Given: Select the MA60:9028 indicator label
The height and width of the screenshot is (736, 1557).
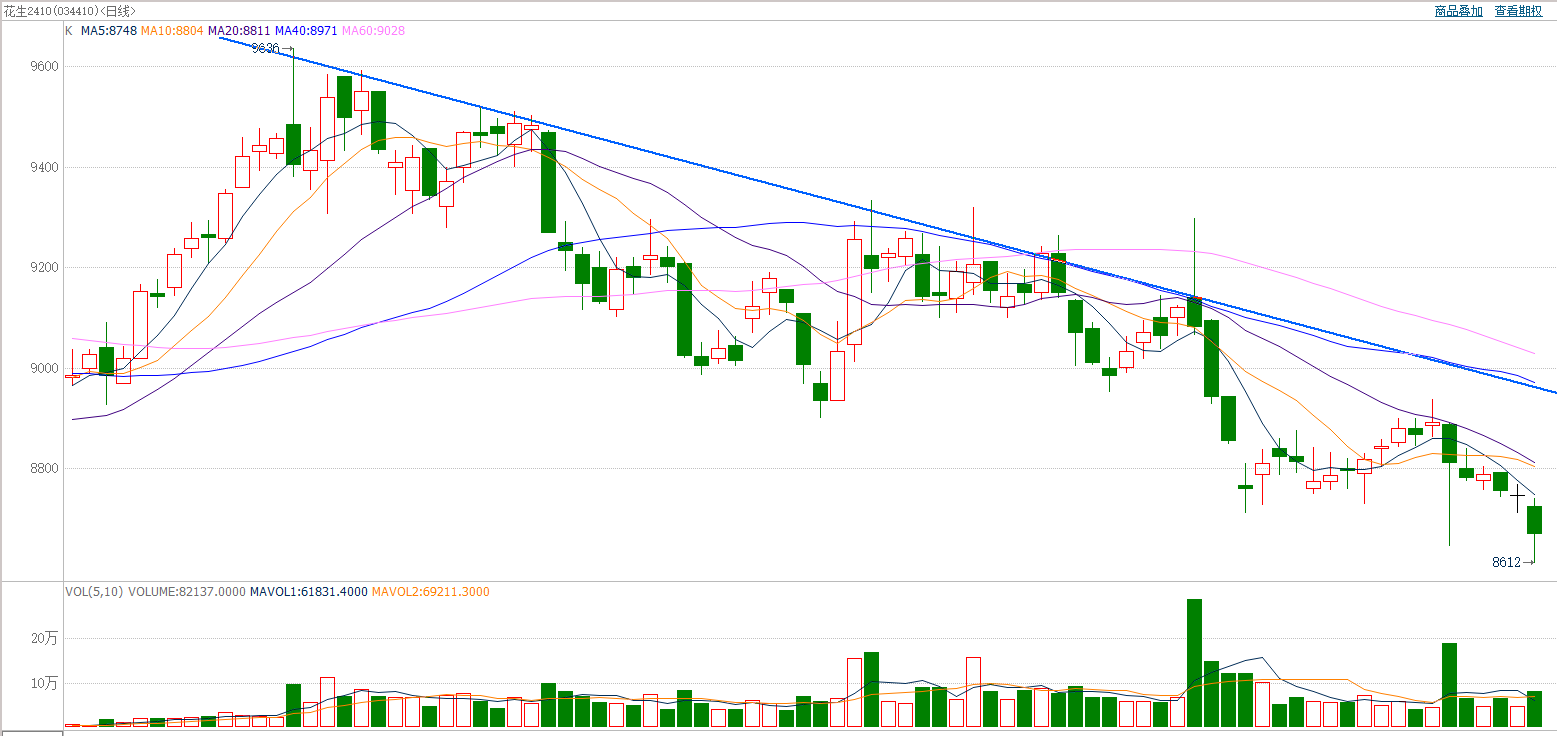Looking at the screenshot, I should 373,31.
